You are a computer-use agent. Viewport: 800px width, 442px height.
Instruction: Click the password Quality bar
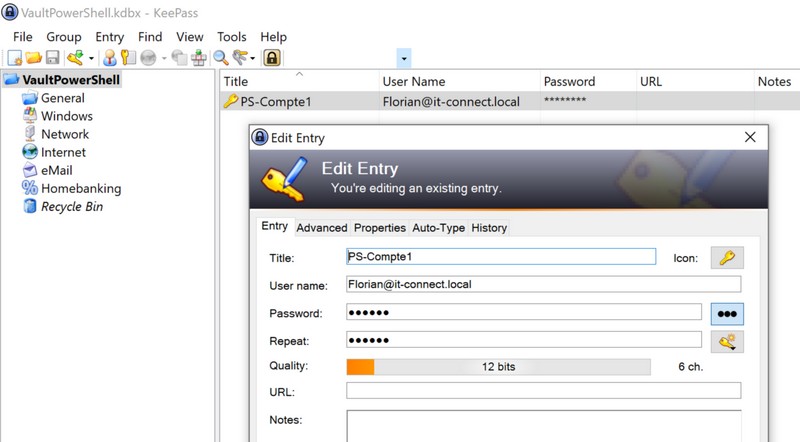click(x=498, y=367)
